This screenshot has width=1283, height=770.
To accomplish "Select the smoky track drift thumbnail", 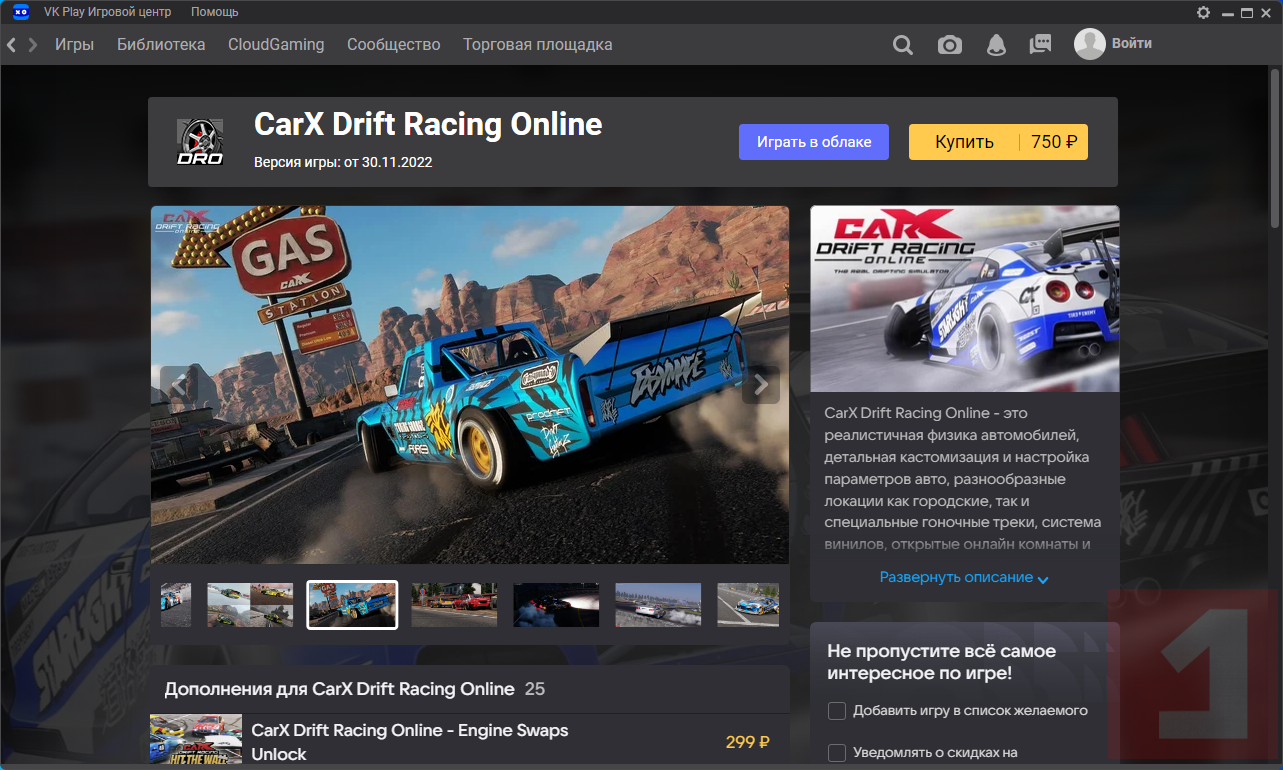I will [658, 605].
